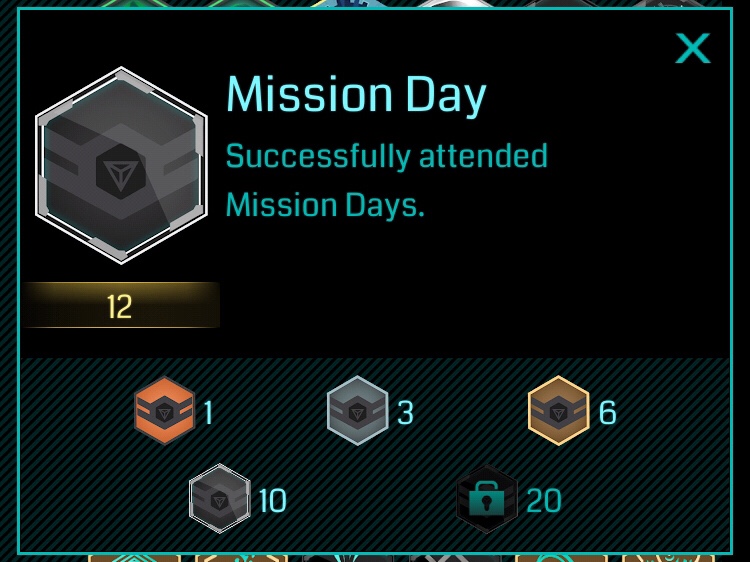Select the bronze tier badge icon

[164, 410]
